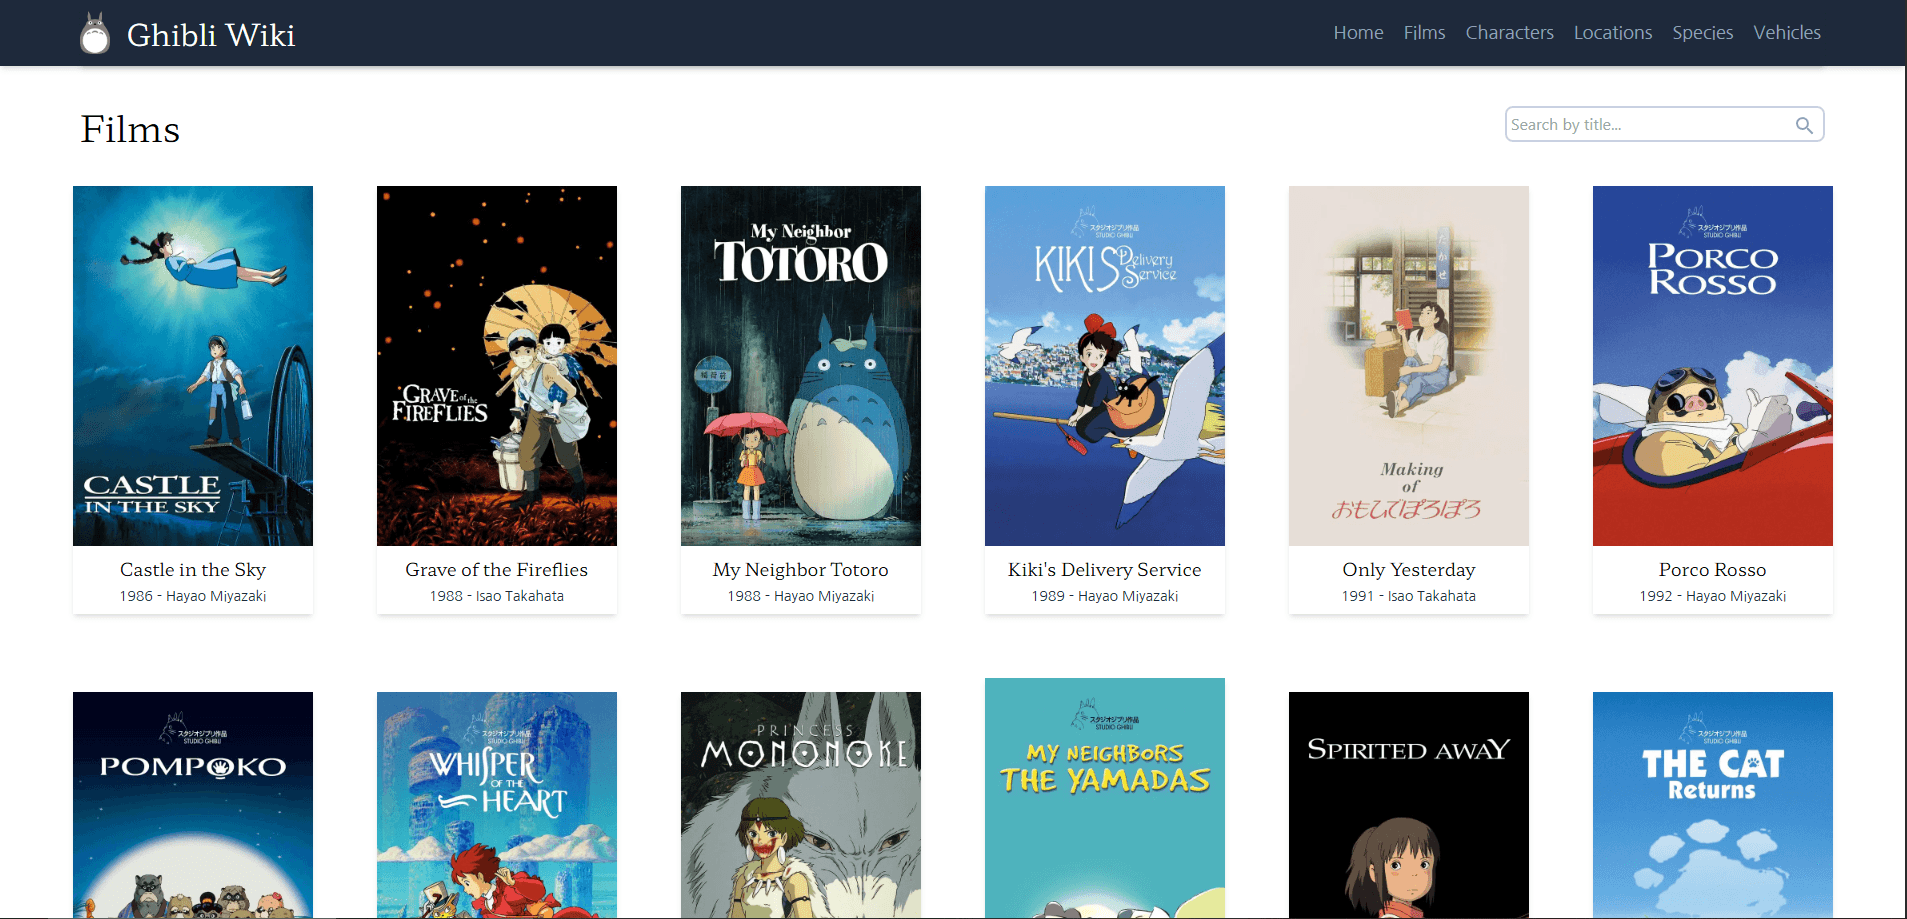Image resolution: width=1907 pixels, height=919 pixels.
Task: Select Grave of the Fireflies poster
Action: coord(497,365)
